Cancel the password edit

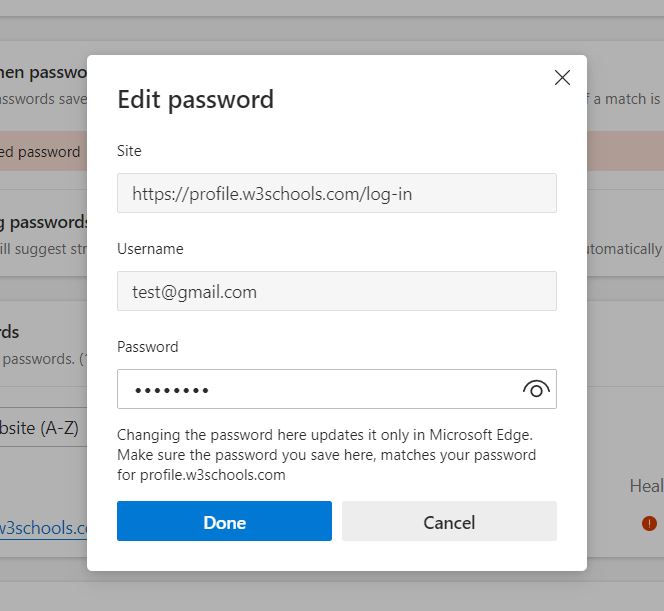tap(449, 522)
